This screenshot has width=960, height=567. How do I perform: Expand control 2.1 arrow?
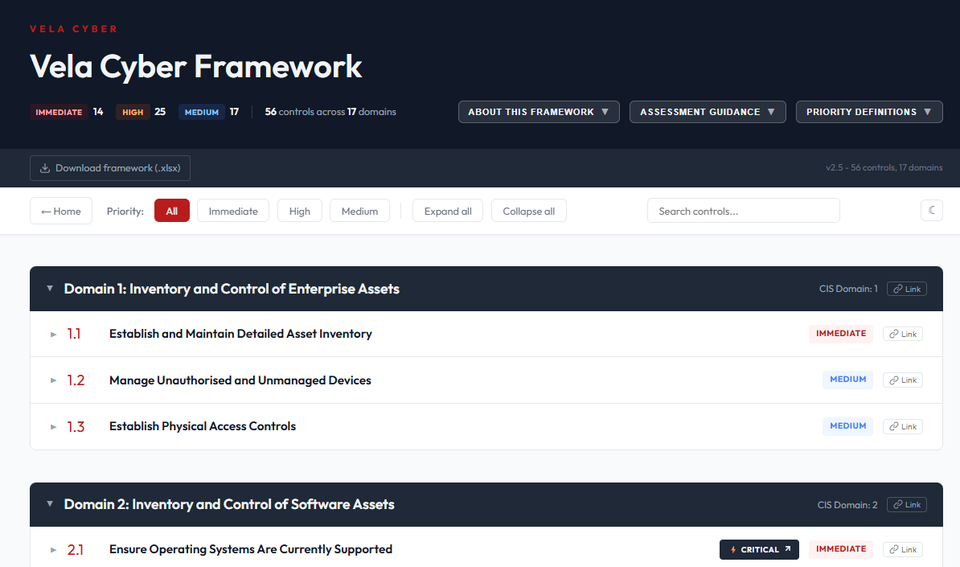pyautogui.click(x=53, y=550)
